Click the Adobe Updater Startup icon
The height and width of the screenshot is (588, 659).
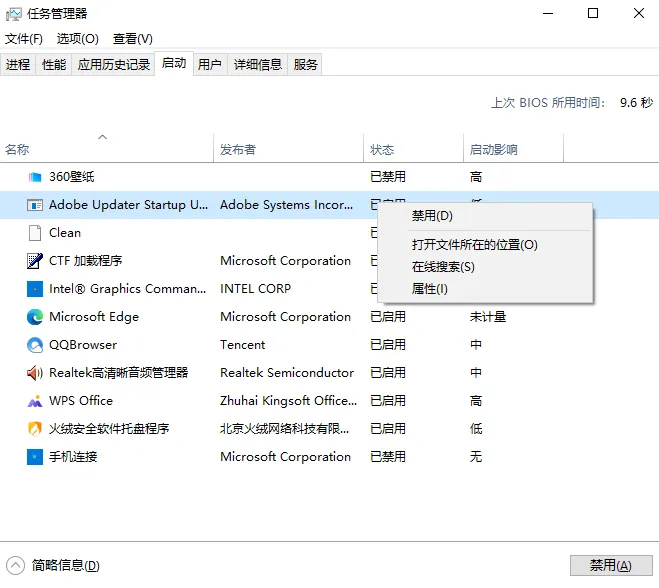[x=35, y=205]
